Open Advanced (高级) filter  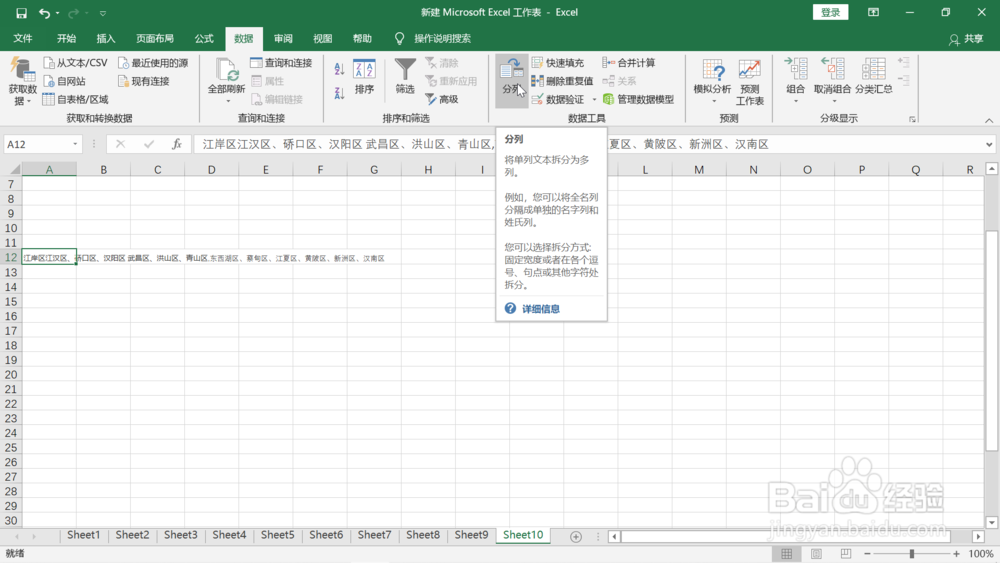click(x=442, y=99)
